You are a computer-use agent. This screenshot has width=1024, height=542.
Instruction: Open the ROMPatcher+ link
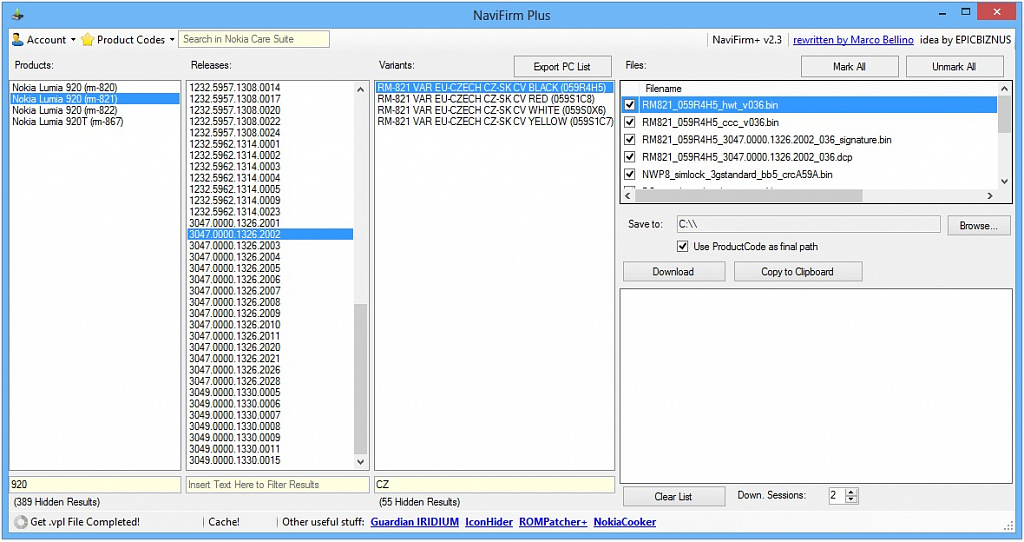pos(553,522)
